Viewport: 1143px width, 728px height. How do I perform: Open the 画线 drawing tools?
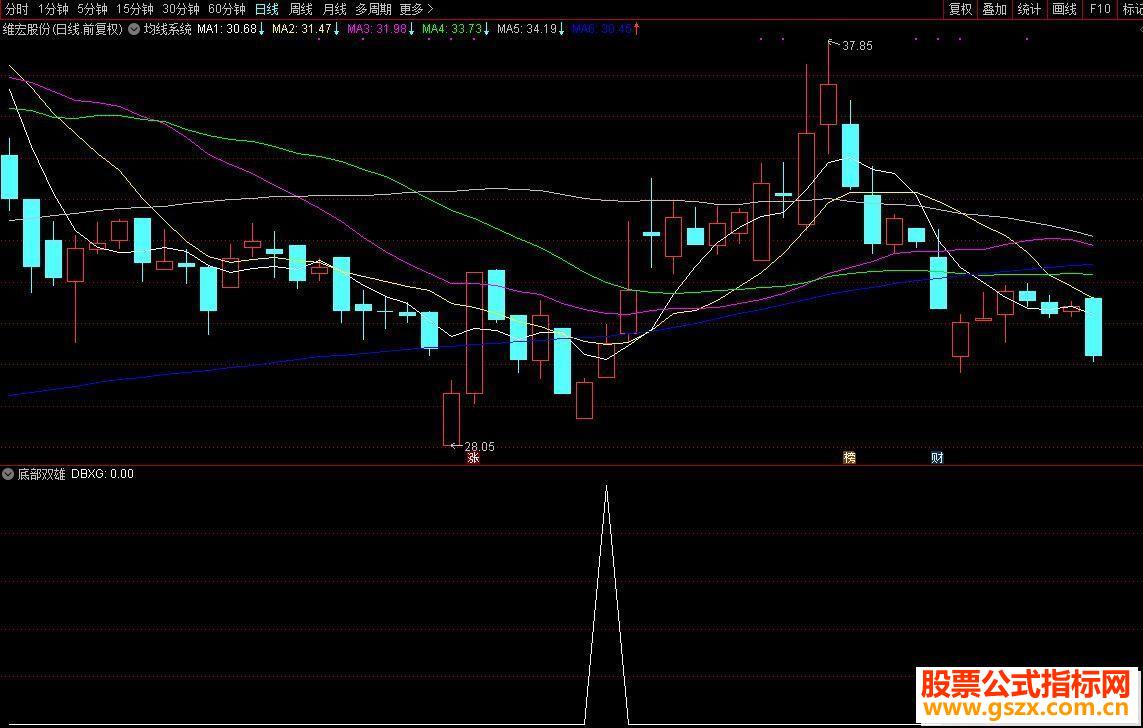pyautogui.click(x=1065, y=9)
